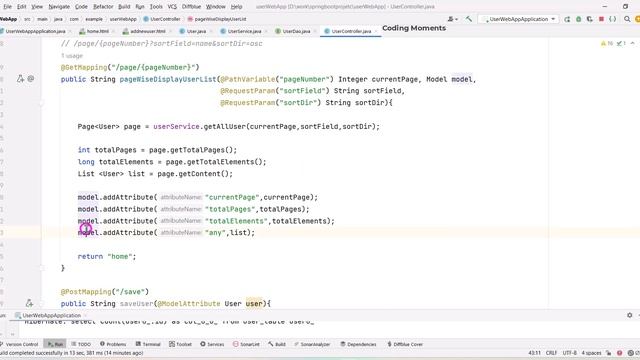Viewport: 640px width, 360px height.
Task: Switch to home.html editor tab
Action: [97, 31]
